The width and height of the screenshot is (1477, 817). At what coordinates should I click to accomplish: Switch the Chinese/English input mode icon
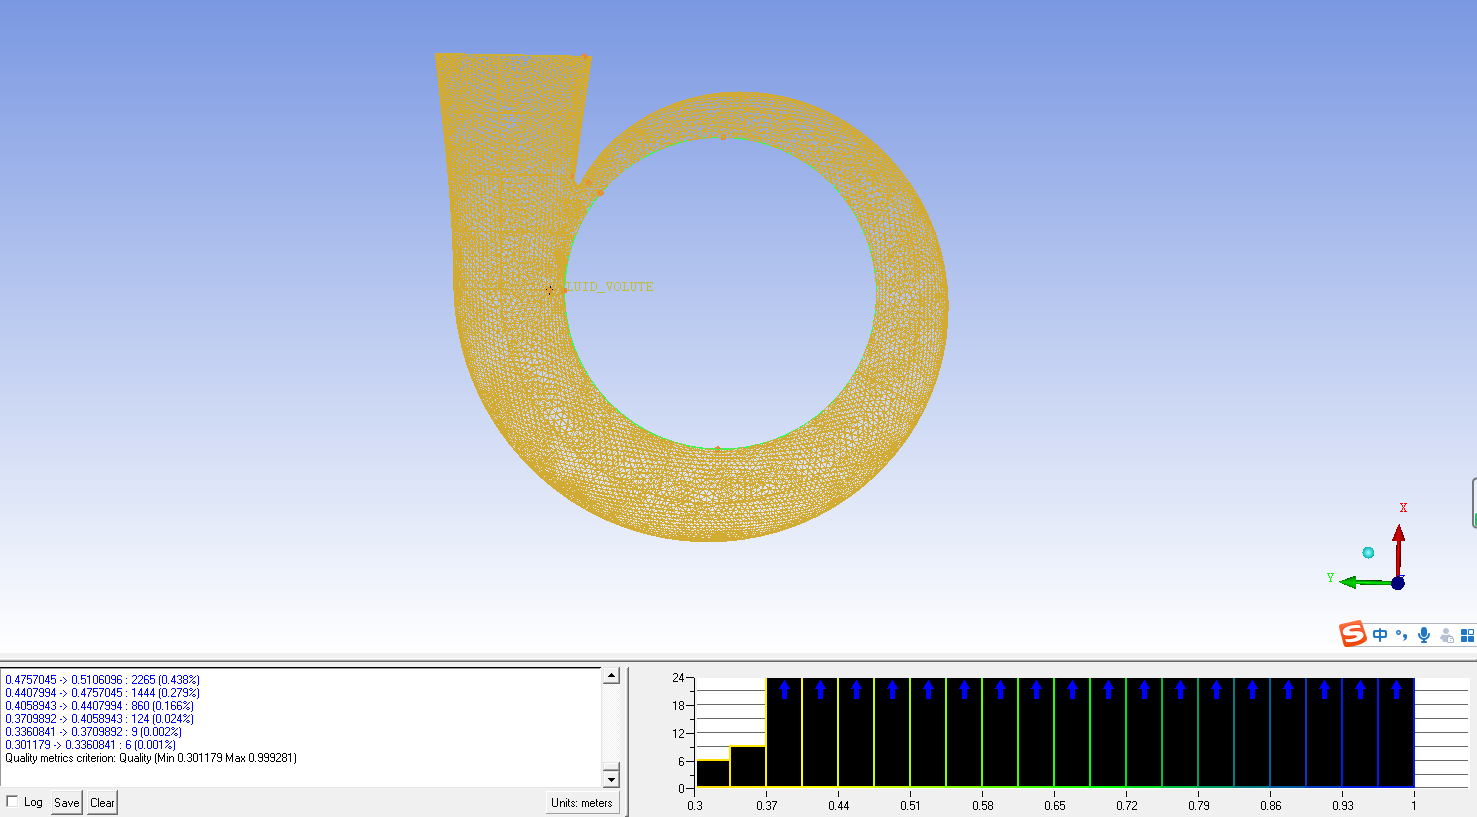[x=1380, y=635]
